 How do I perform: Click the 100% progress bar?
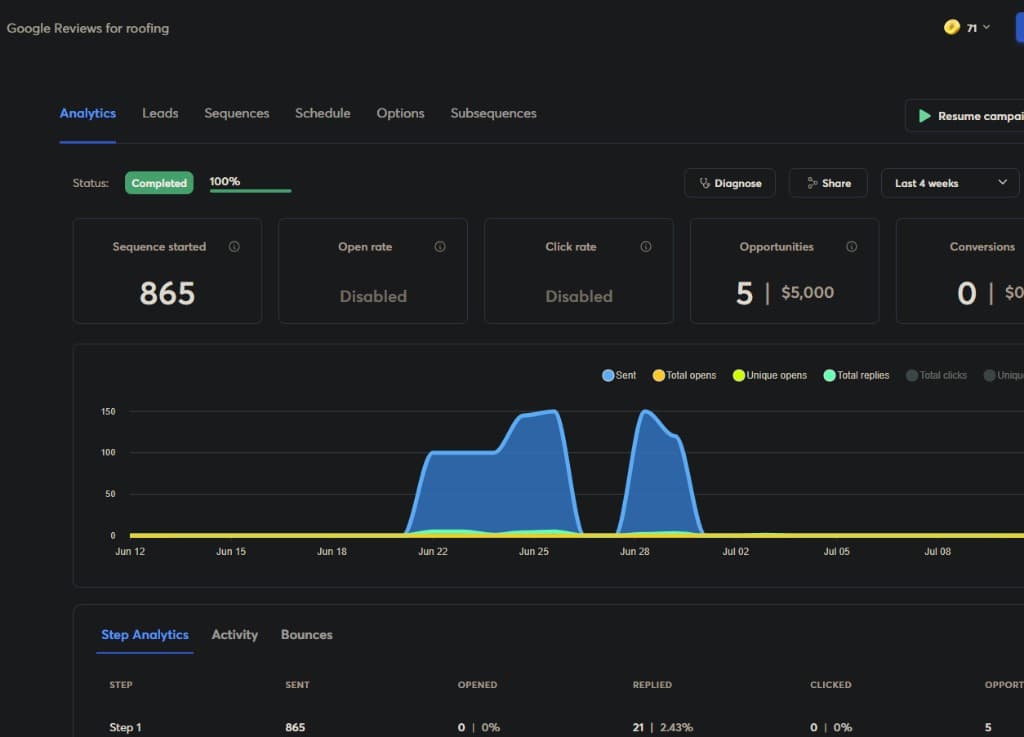tap(250, 191)
